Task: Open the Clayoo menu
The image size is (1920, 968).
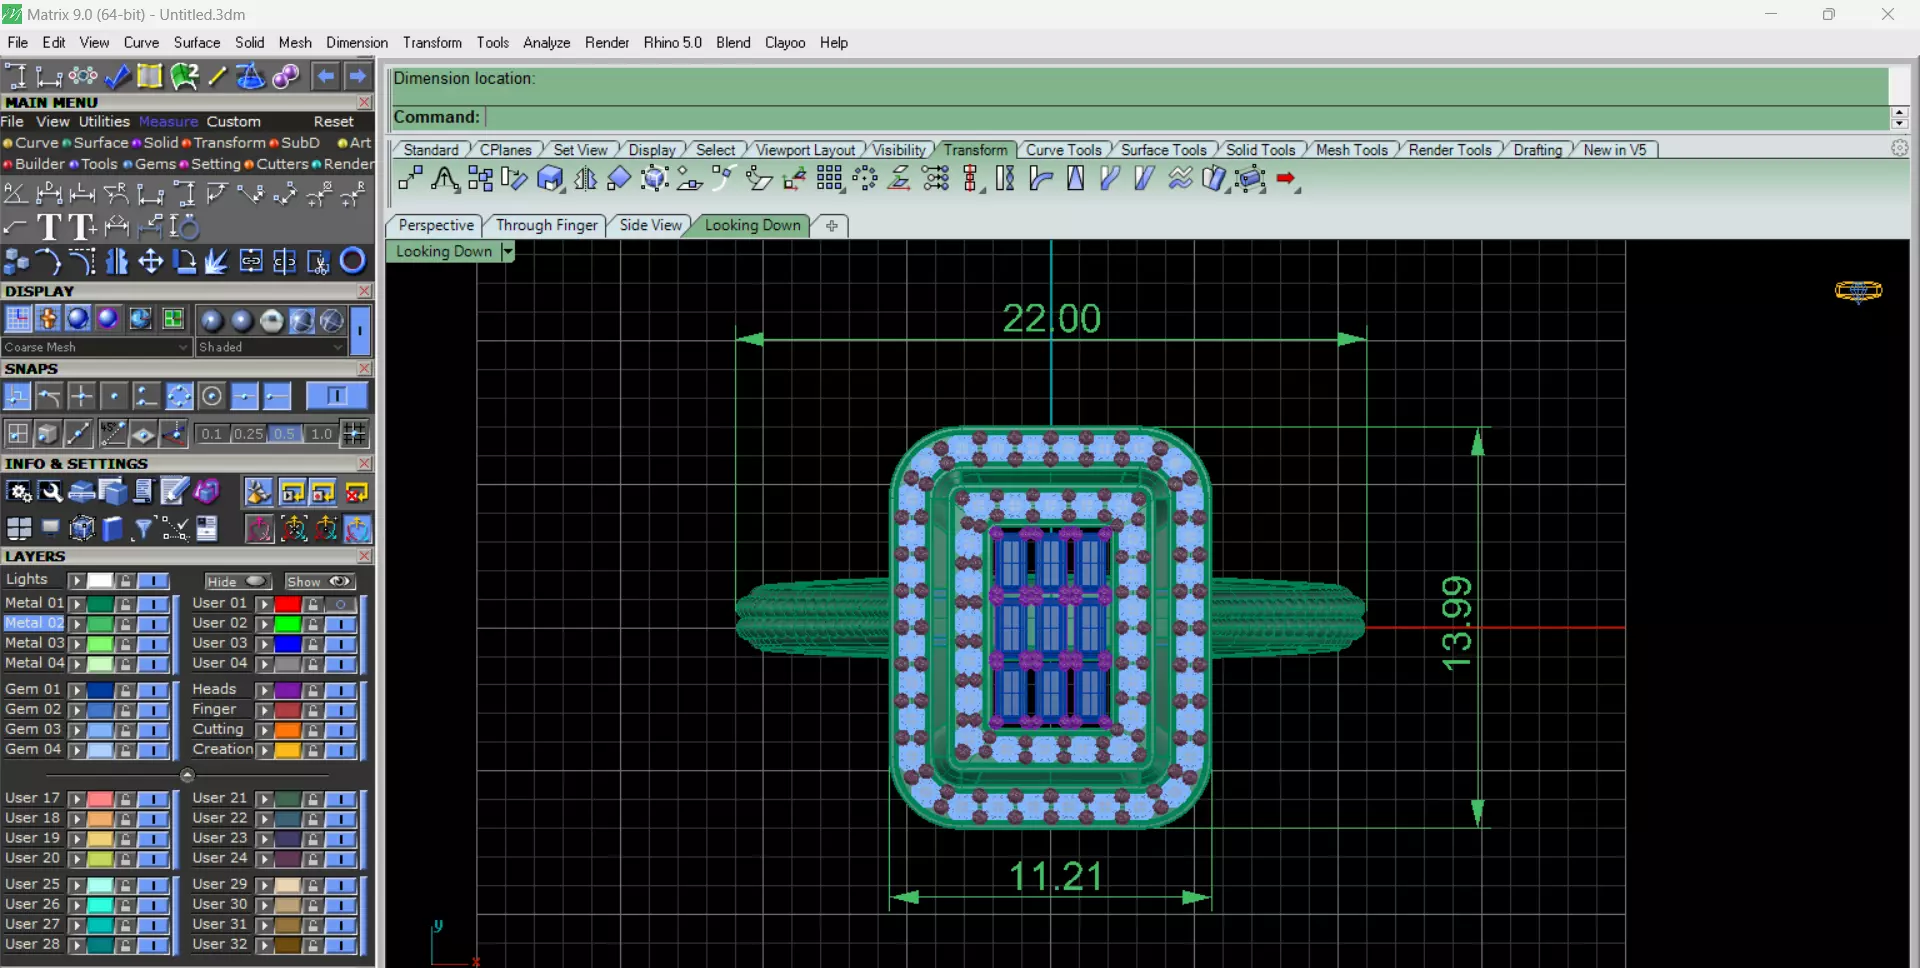Action: click(x=785, y=42)
